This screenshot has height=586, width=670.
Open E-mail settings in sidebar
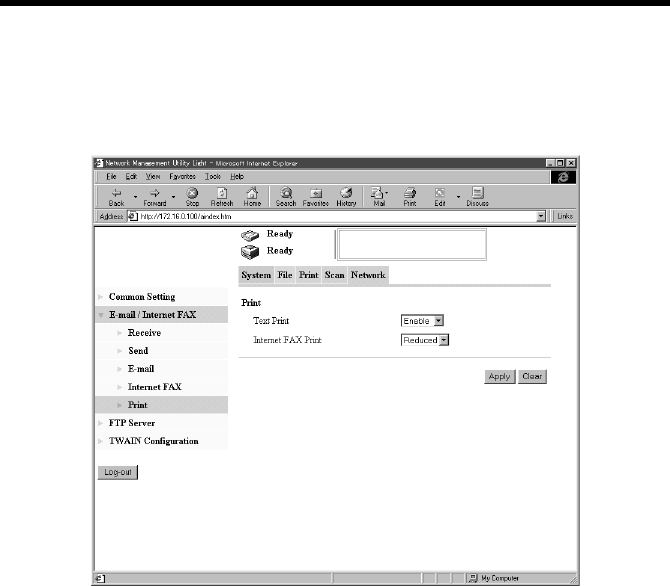141,368
